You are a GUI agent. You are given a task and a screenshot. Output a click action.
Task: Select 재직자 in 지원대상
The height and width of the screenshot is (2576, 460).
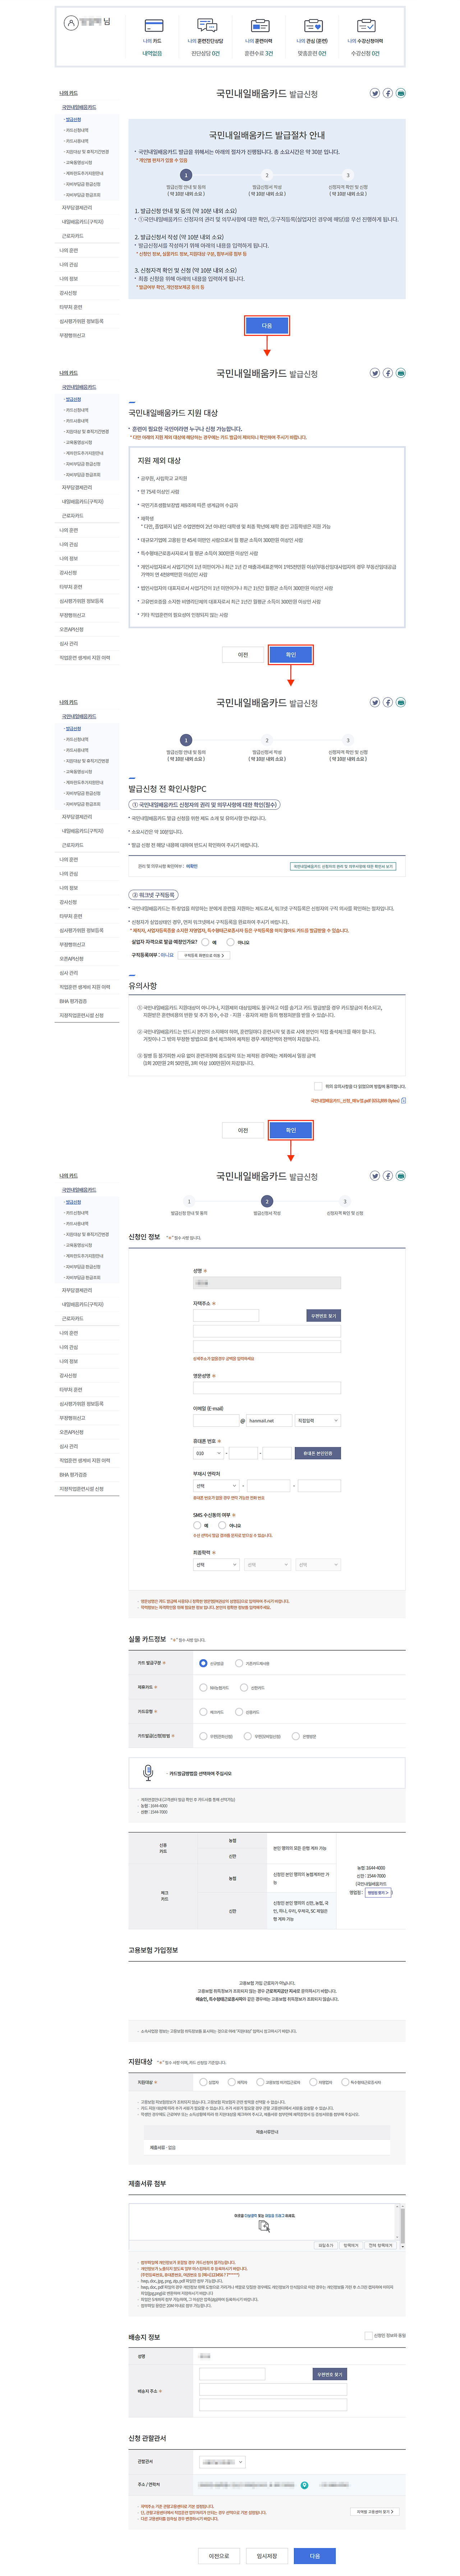232,2082
